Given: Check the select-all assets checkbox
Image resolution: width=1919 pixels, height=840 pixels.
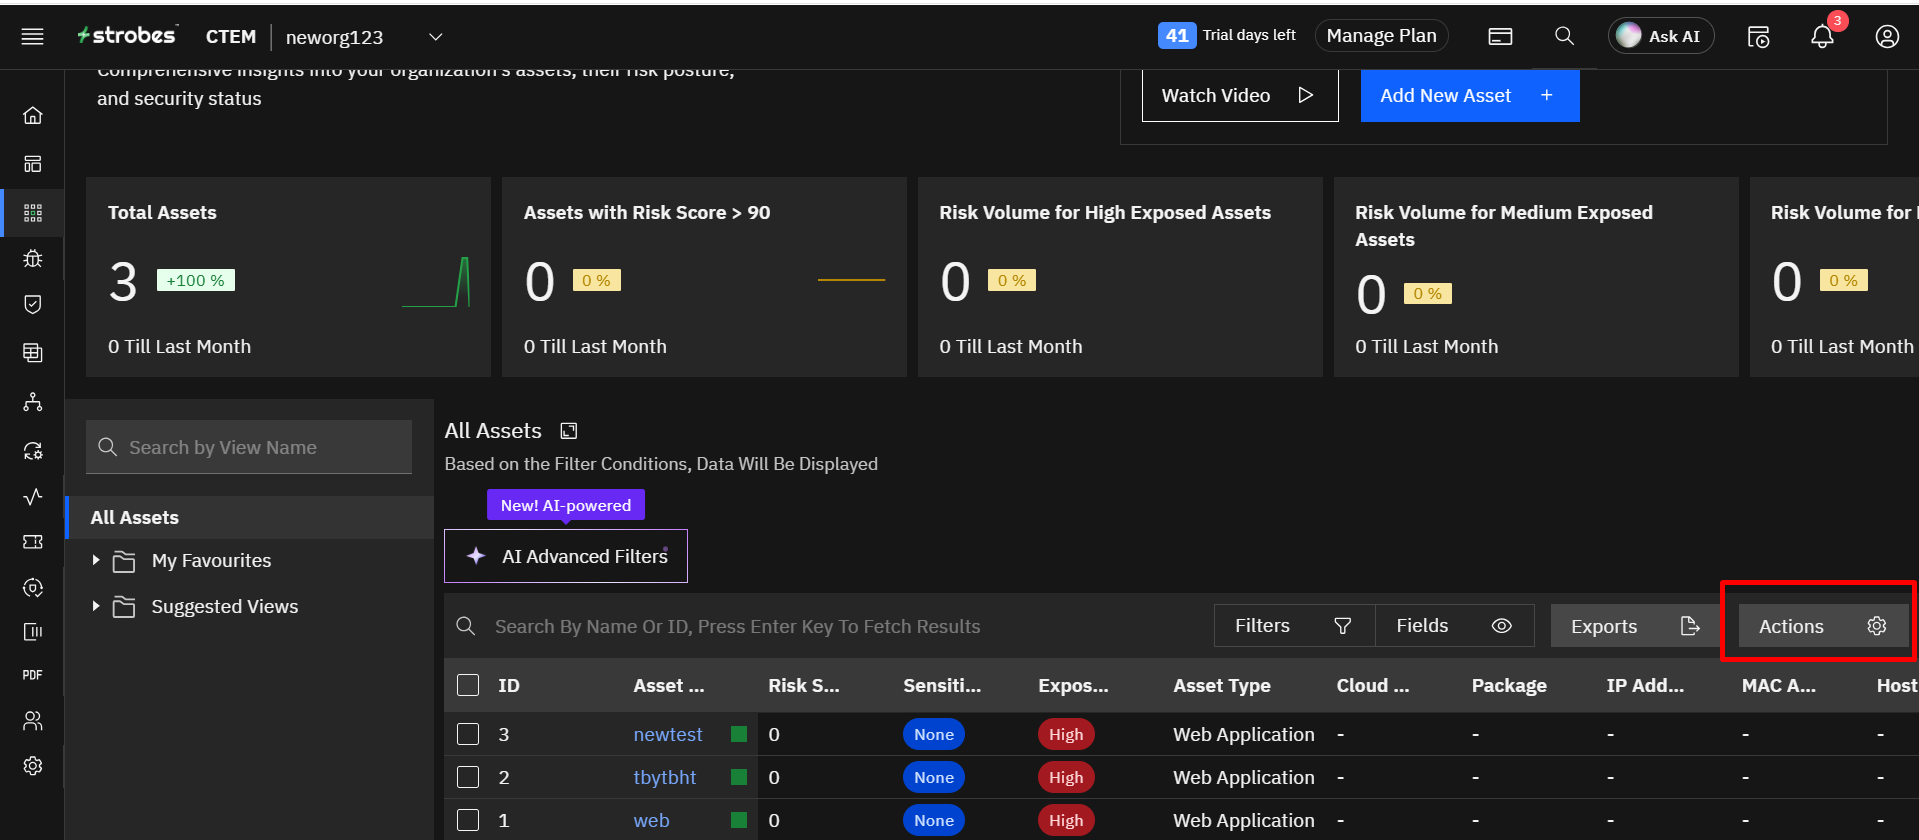Looking at the screenshot, I should pyautogui.click(x=468, y=685).
